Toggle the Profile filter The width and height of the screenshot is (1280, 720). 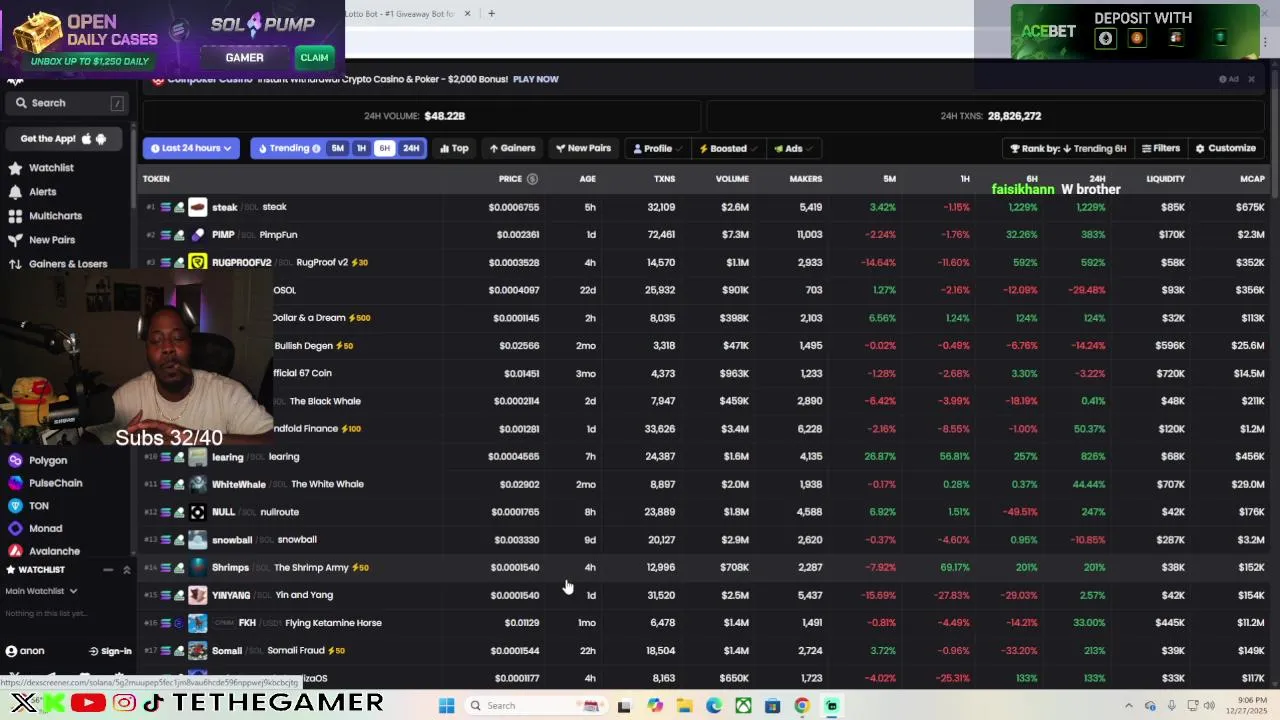tap(657, 148)
